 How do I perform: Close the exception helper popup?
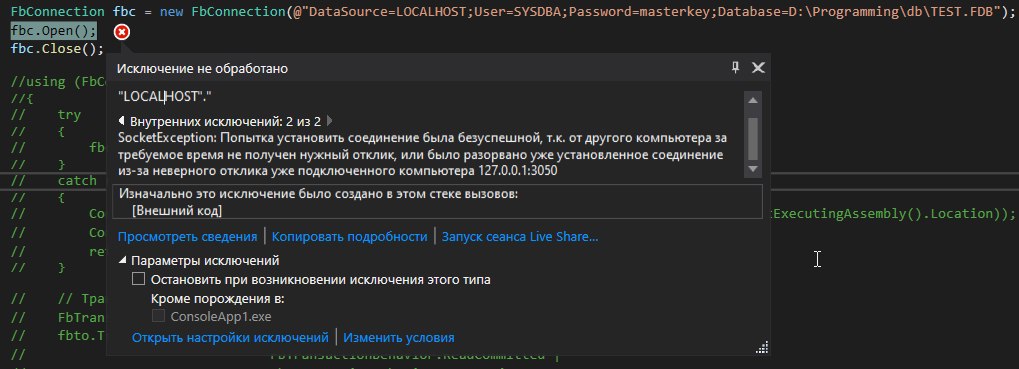click(x=757, y=68)
